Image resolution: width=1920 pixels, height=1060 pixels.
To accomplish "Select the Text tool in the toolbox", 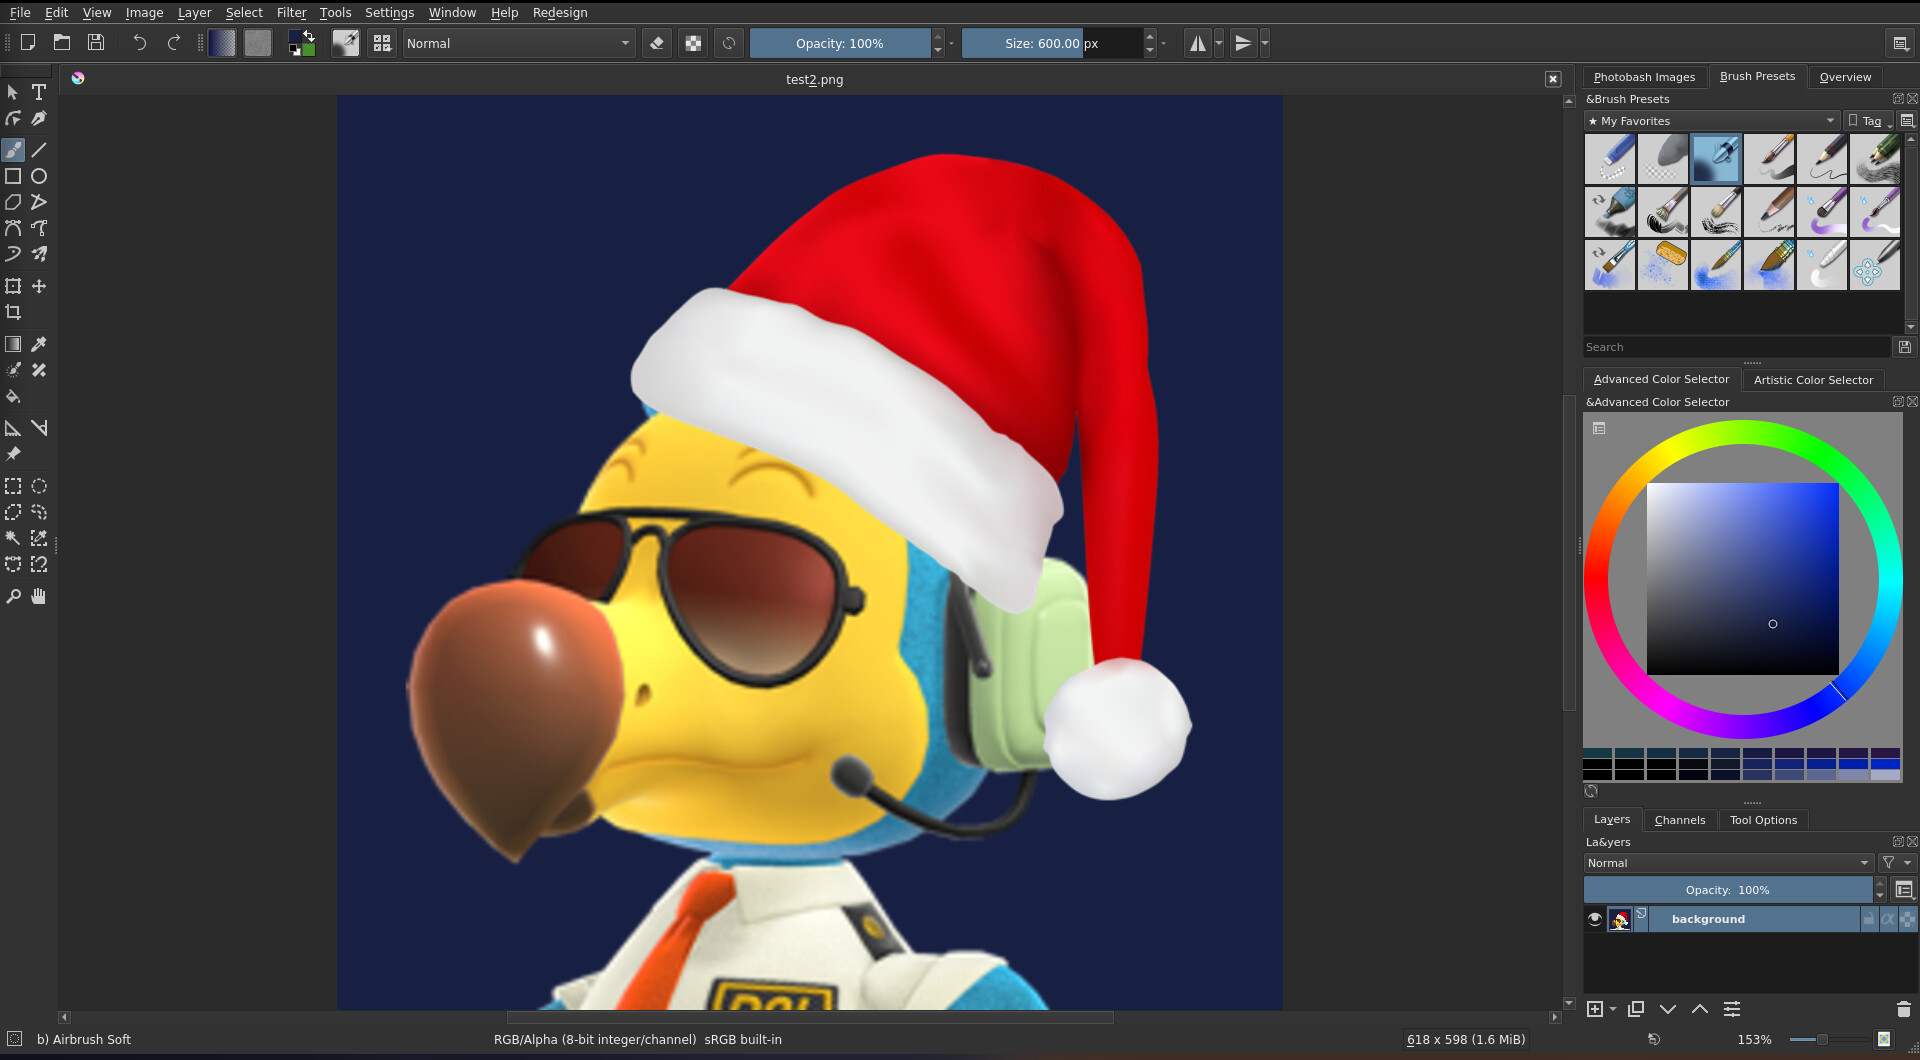I will coord(39,92).
